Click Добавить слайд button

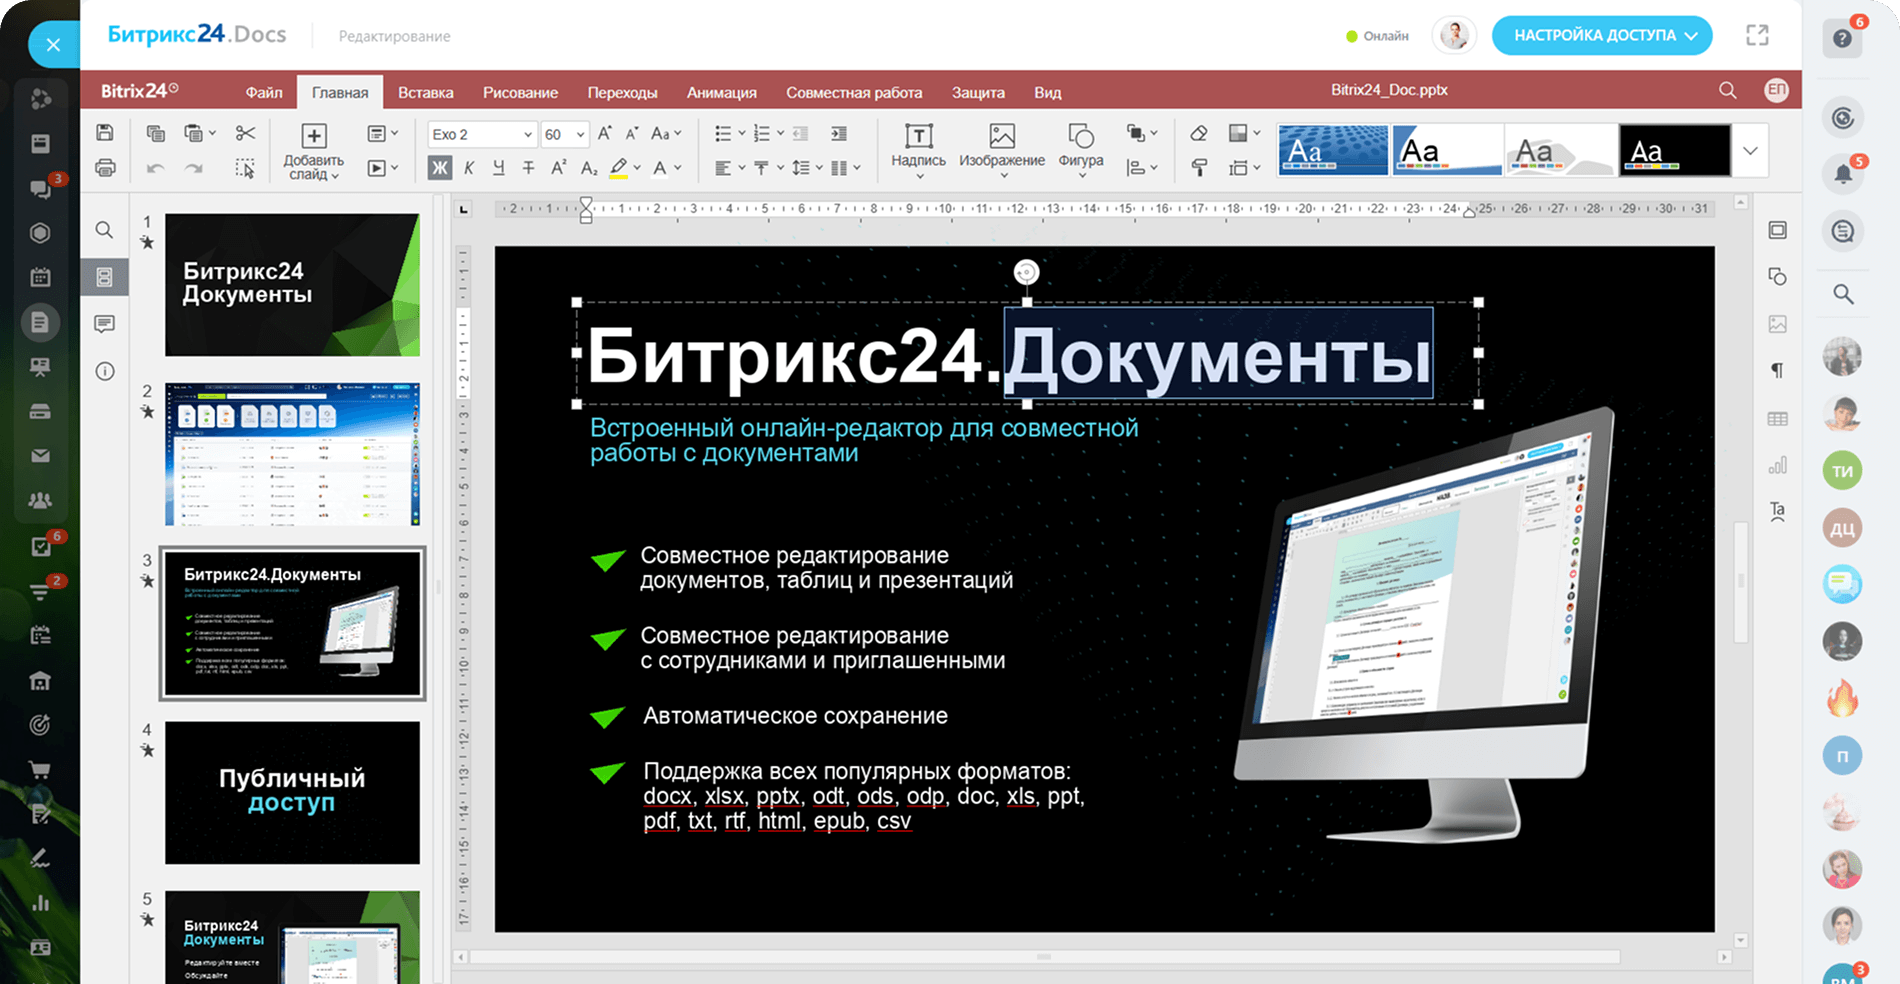(313, 150)
